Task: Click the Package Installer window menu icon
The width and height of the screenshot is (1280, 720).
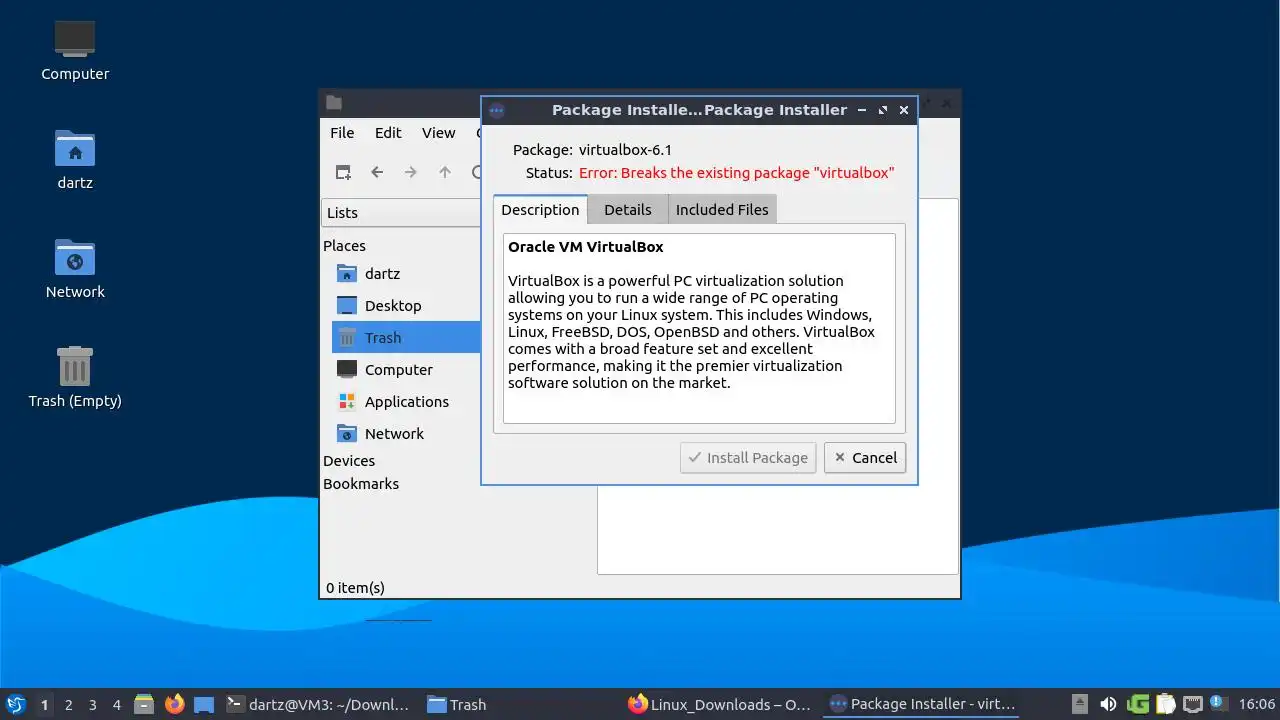Action: pyautogui.click(x=497, y=110)
